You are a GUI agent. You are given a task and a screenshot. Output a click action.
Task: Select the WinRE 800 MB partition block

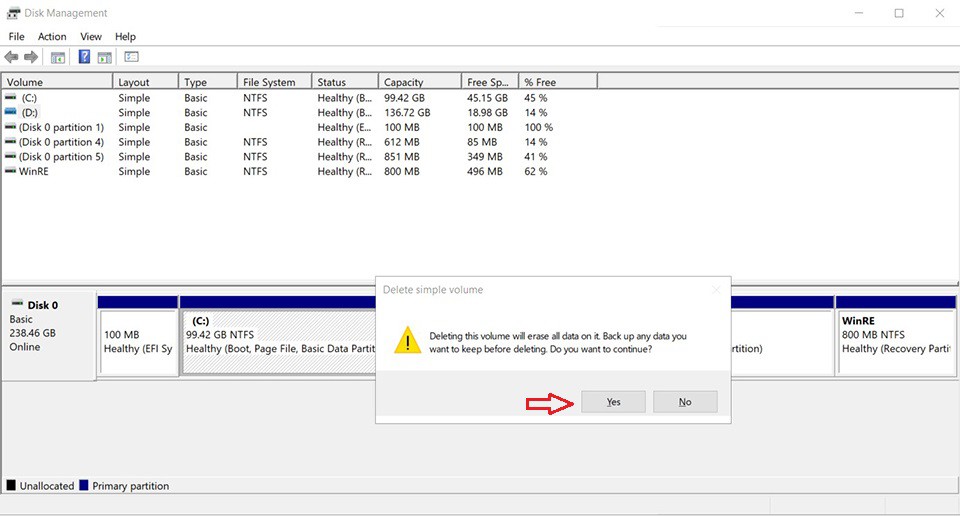click(x=895, y=341)
